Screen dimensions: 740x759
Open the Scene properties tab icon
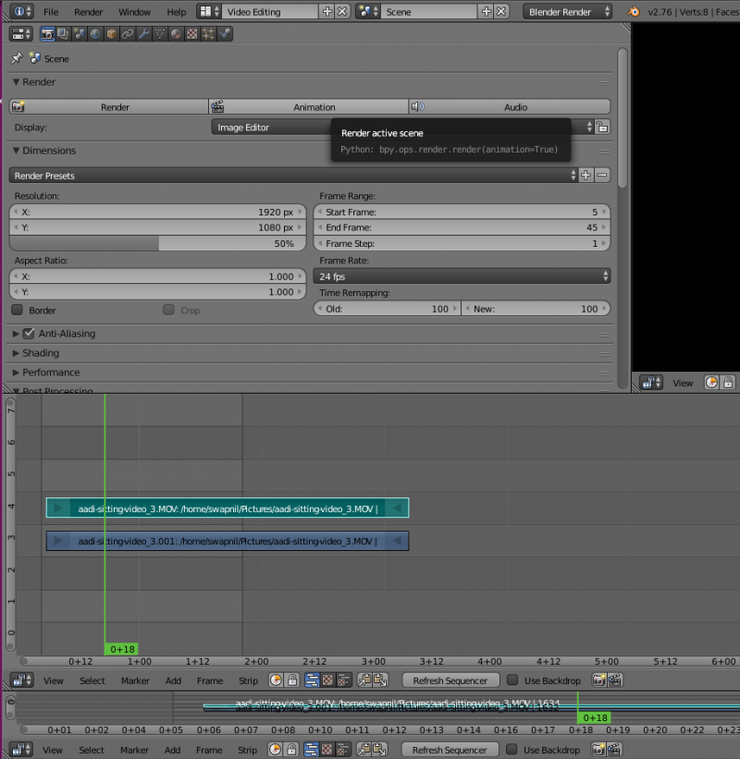point(79,34)
